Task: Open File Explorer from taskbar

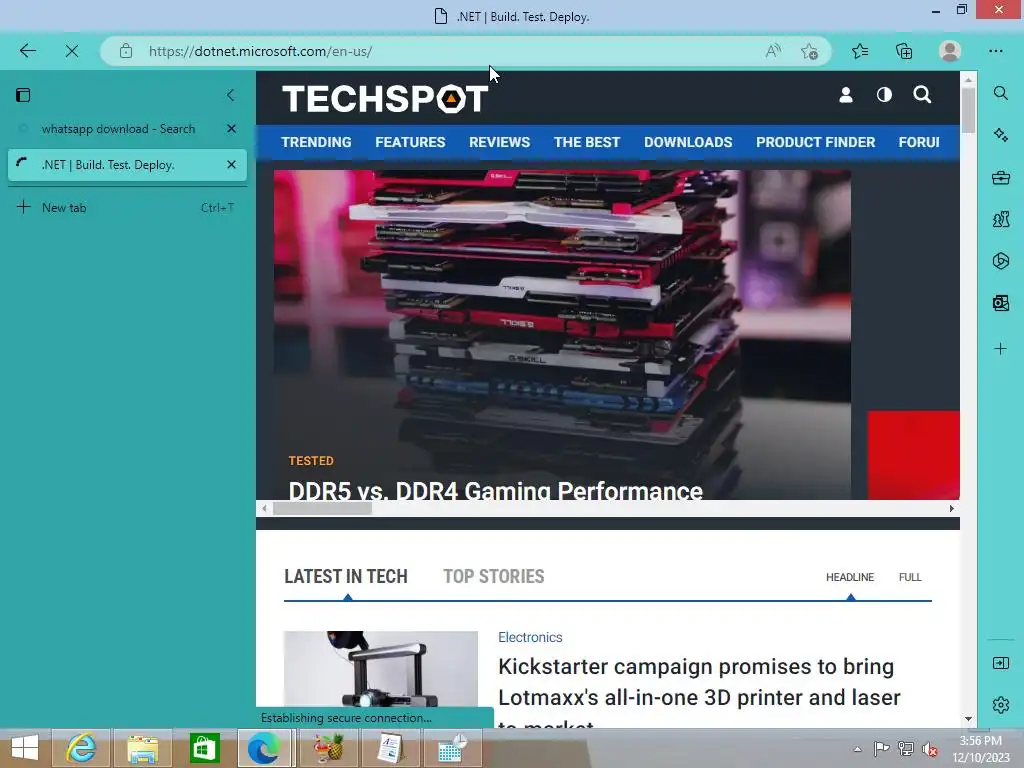Action: [x=142, y=748]
